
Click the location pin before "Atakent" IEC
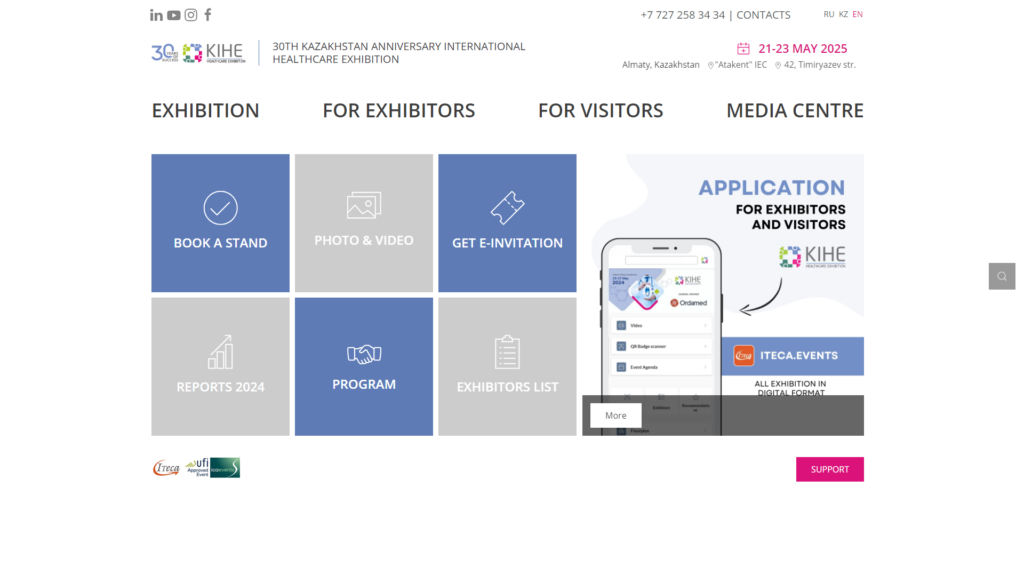point(711,65)
